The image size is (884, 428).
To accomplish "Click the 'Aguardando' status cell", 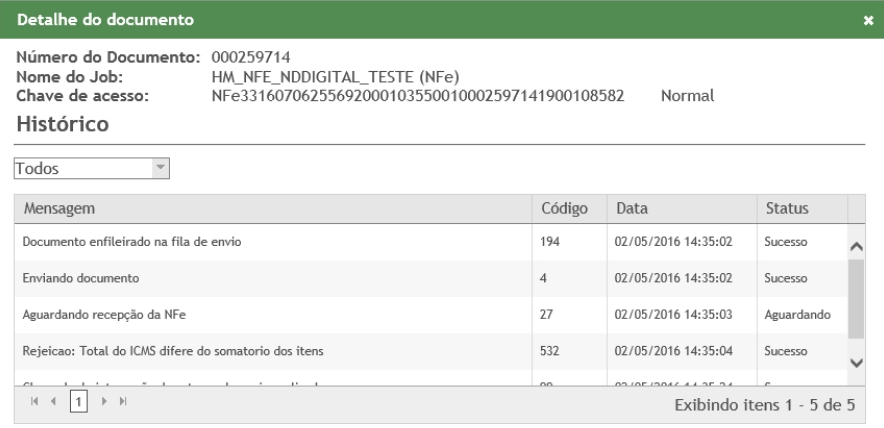I will [x=796, y=314].
